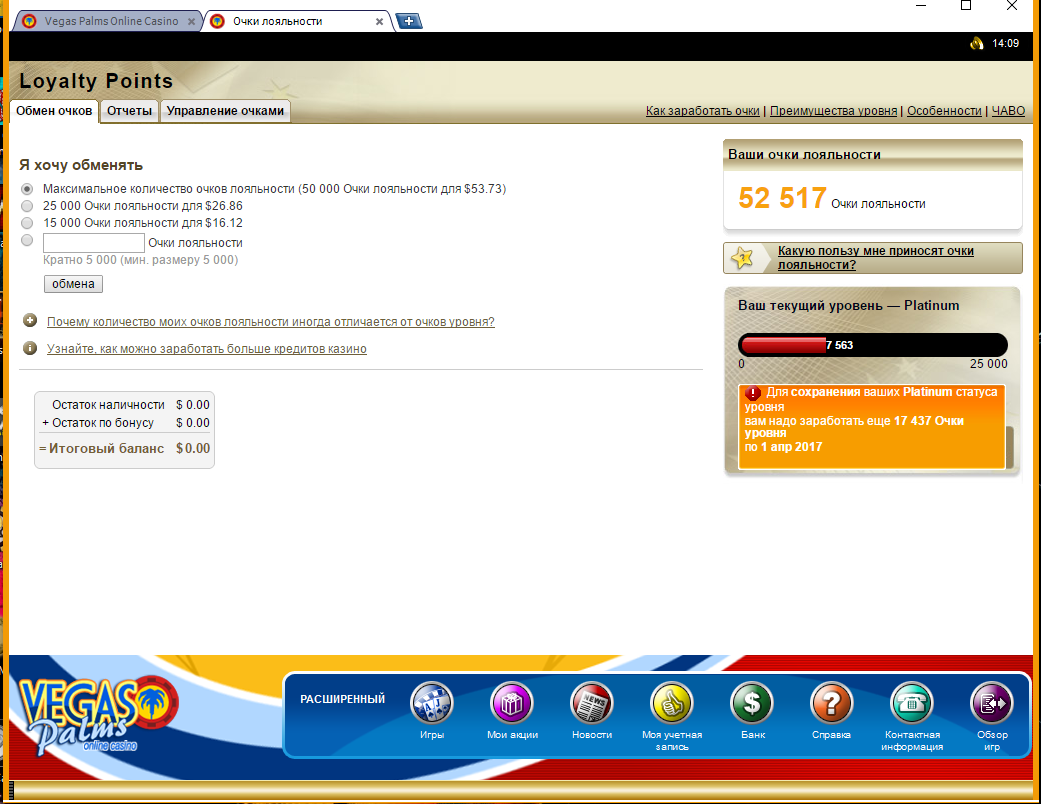The image size is (1041, 804).
Task: Select 25 000 points for $26.86 option
Action: (x=27, y=206)
